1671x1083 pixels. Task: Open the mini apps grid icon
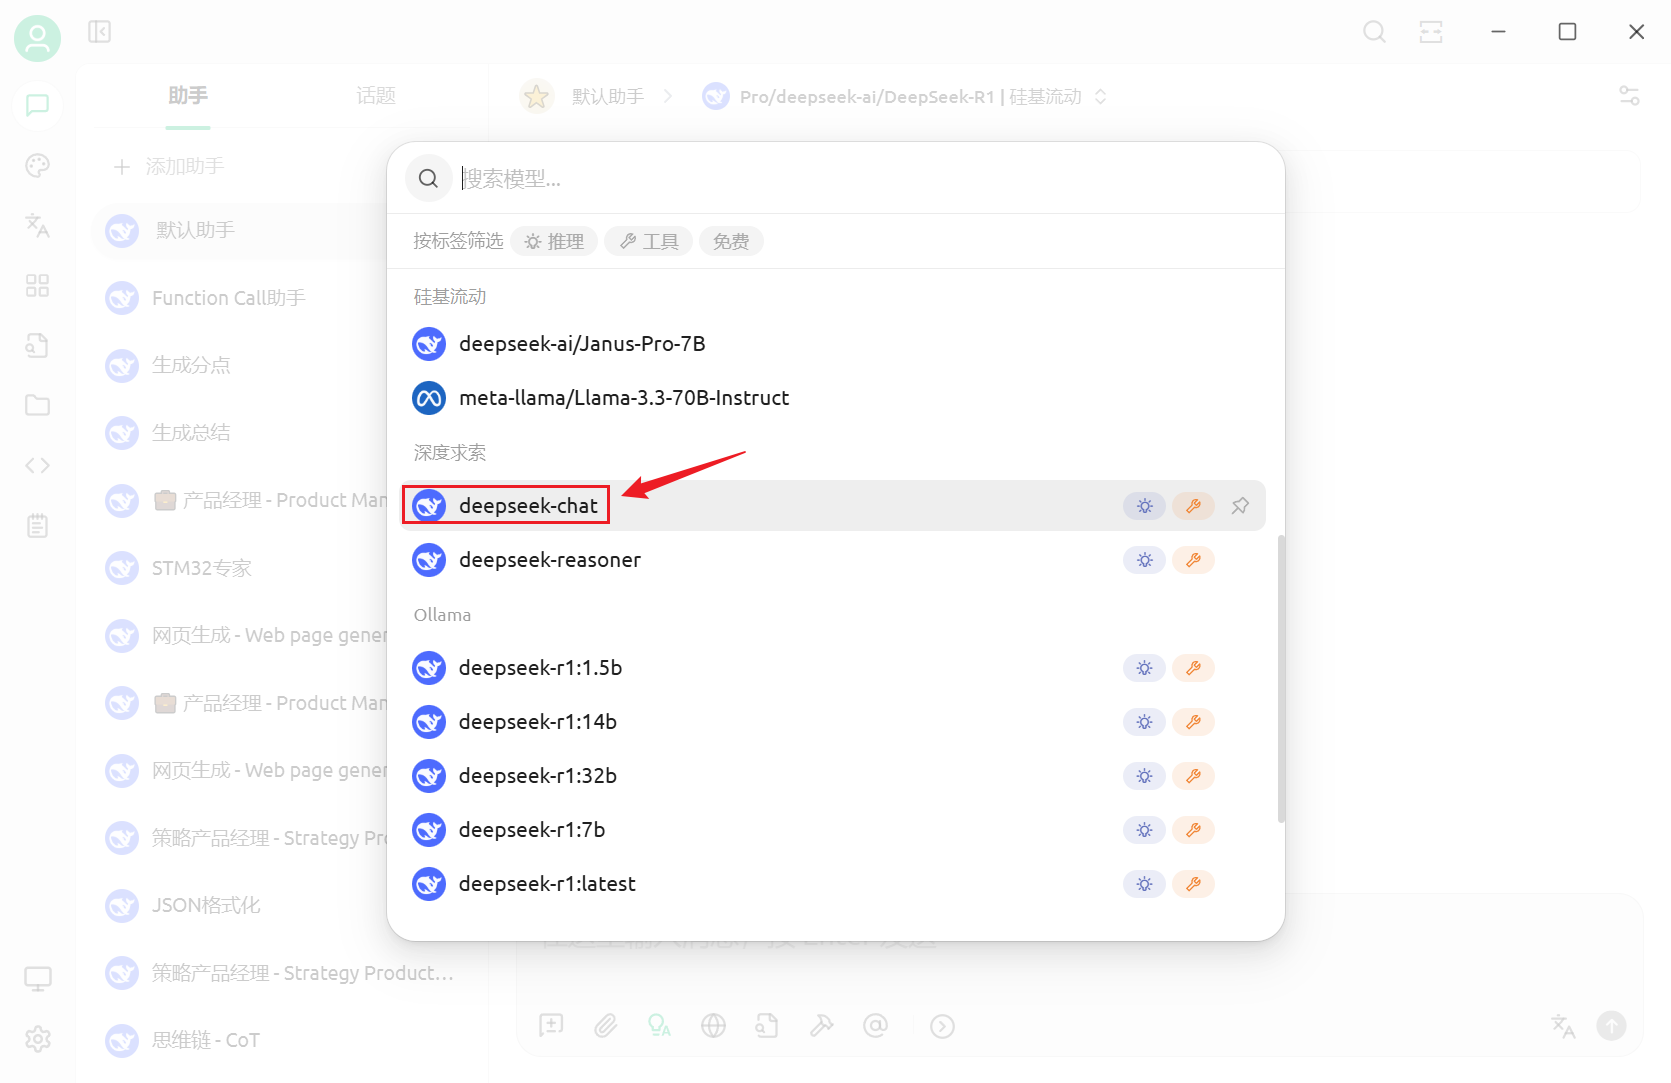point(38,286)
